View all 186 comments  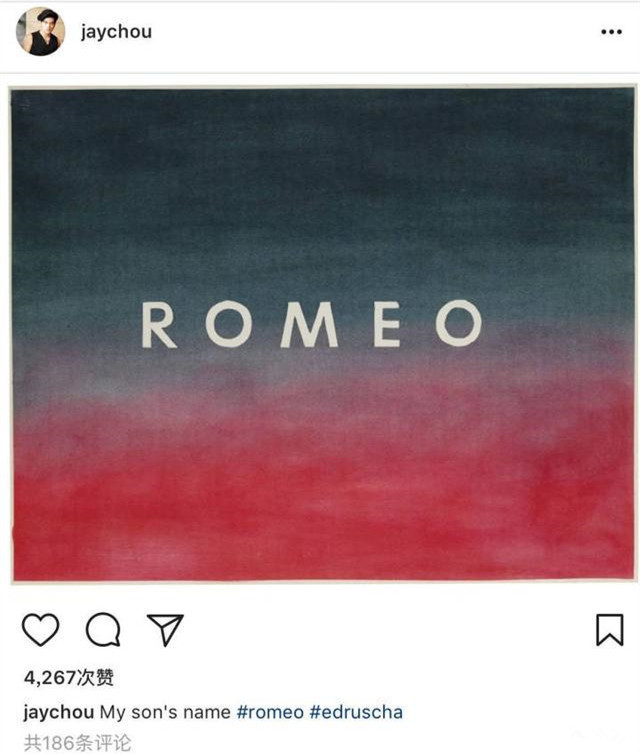pos(77,743)
